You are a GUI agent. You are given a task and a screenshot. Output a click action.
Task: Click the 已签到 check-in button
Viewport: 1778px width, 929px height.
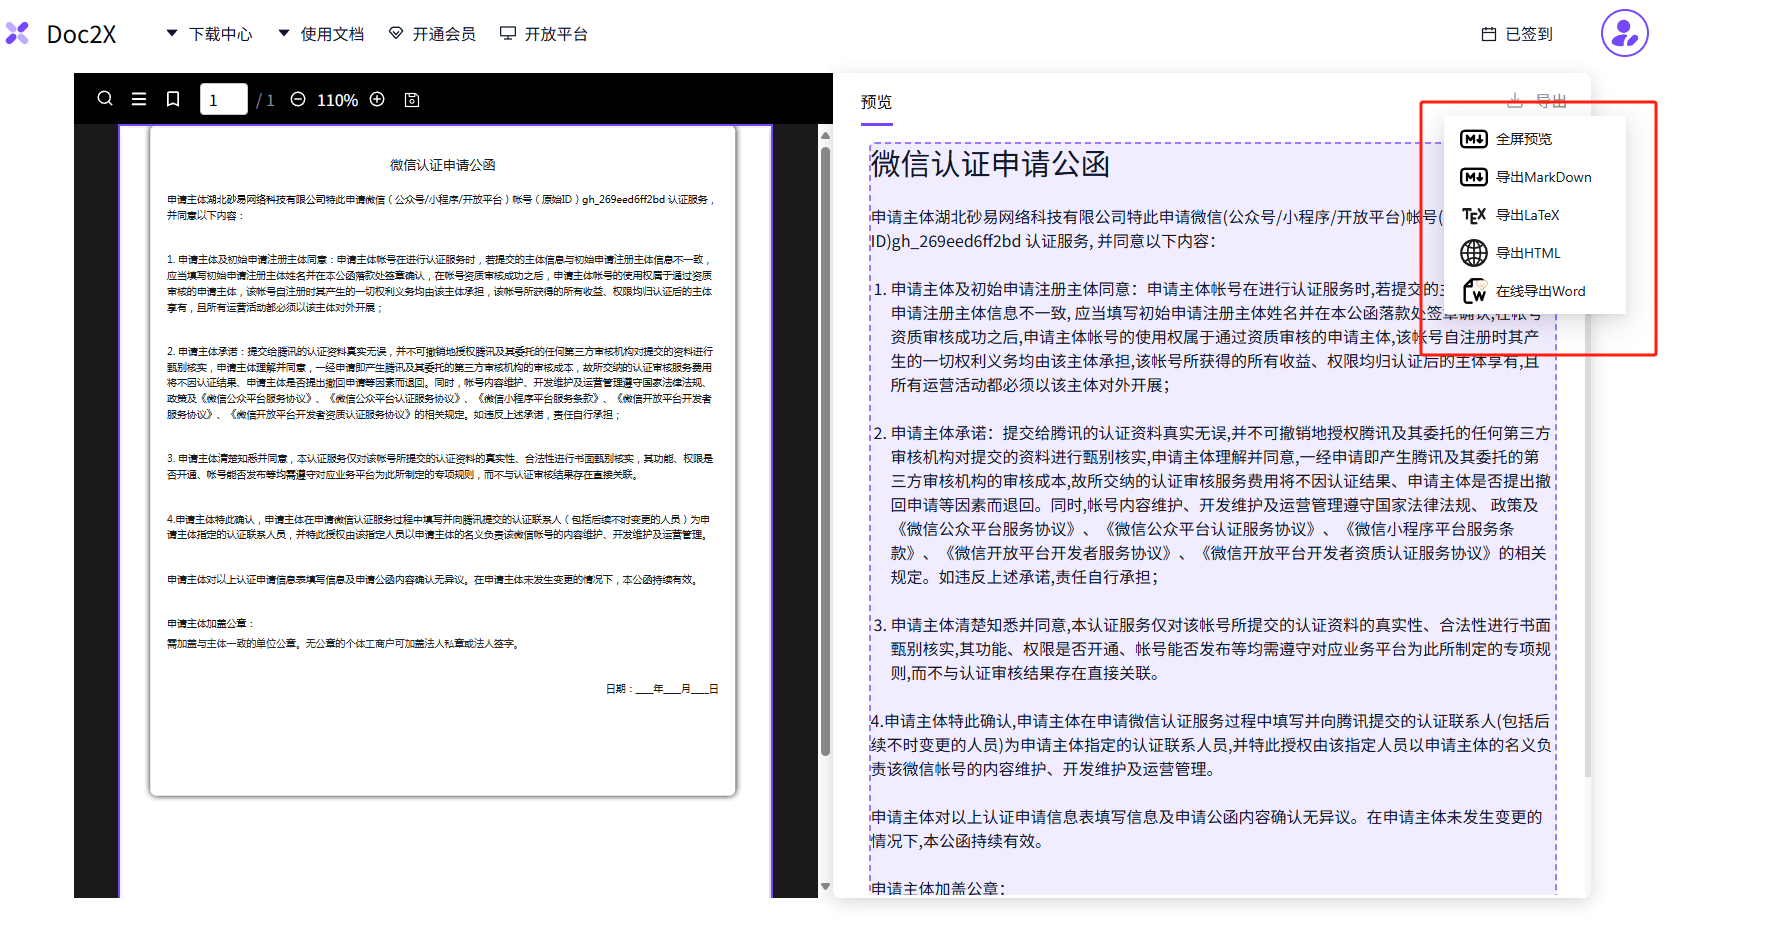1517,34
